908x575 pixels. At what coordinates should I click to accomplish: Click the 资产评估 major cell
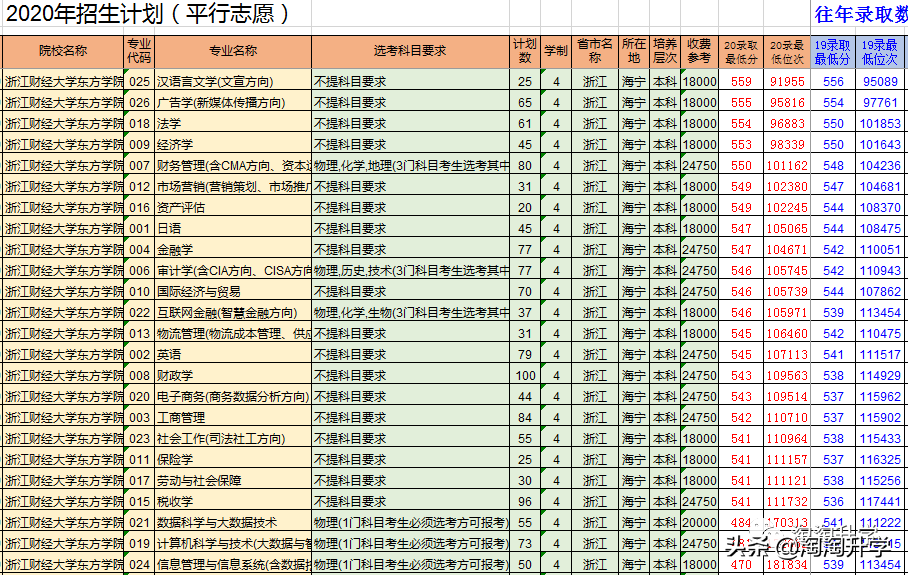click(233, 207)
